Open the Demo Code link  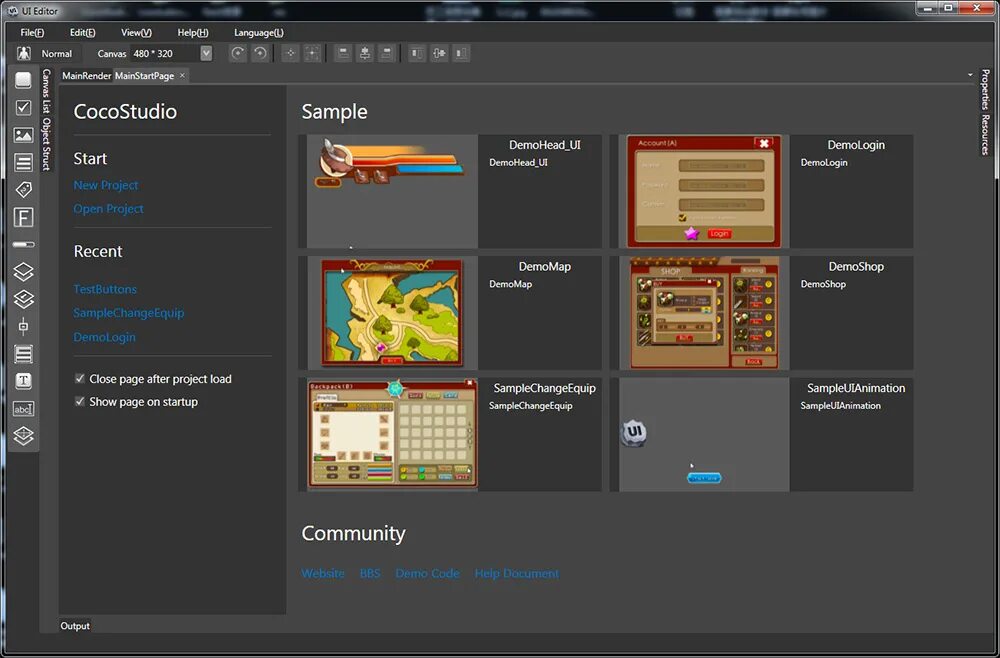427,573
